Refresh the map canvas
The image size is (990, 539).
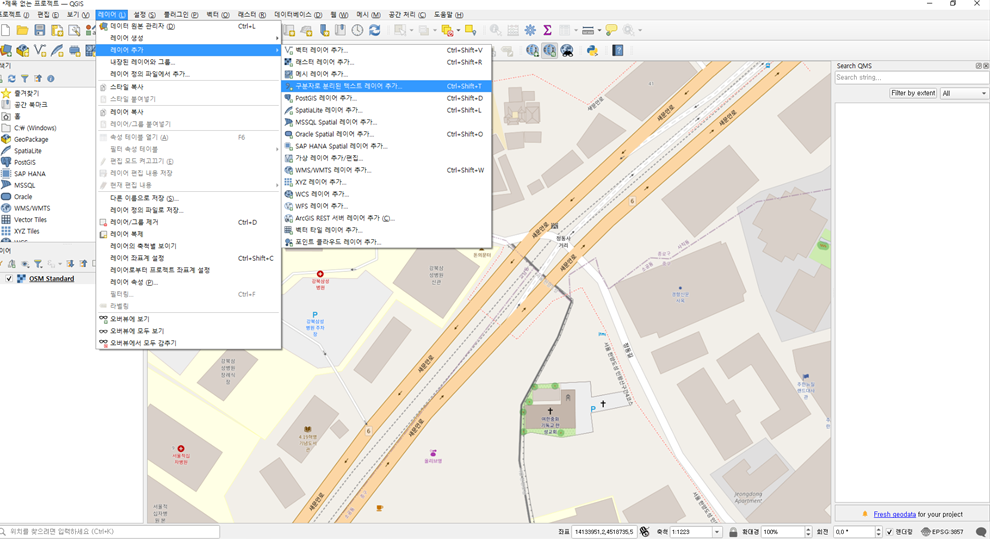(374, 30)
